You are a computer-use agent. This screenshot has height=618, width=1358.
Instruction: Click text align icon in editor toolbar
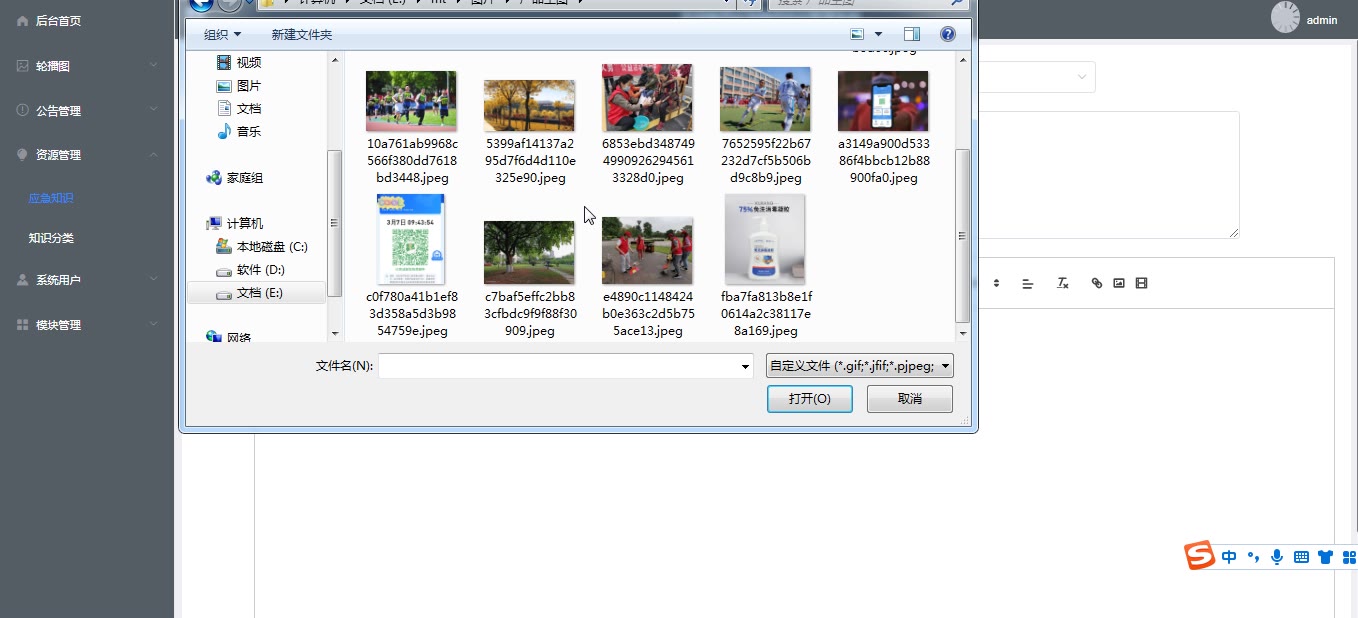[x=1027, y=283]
